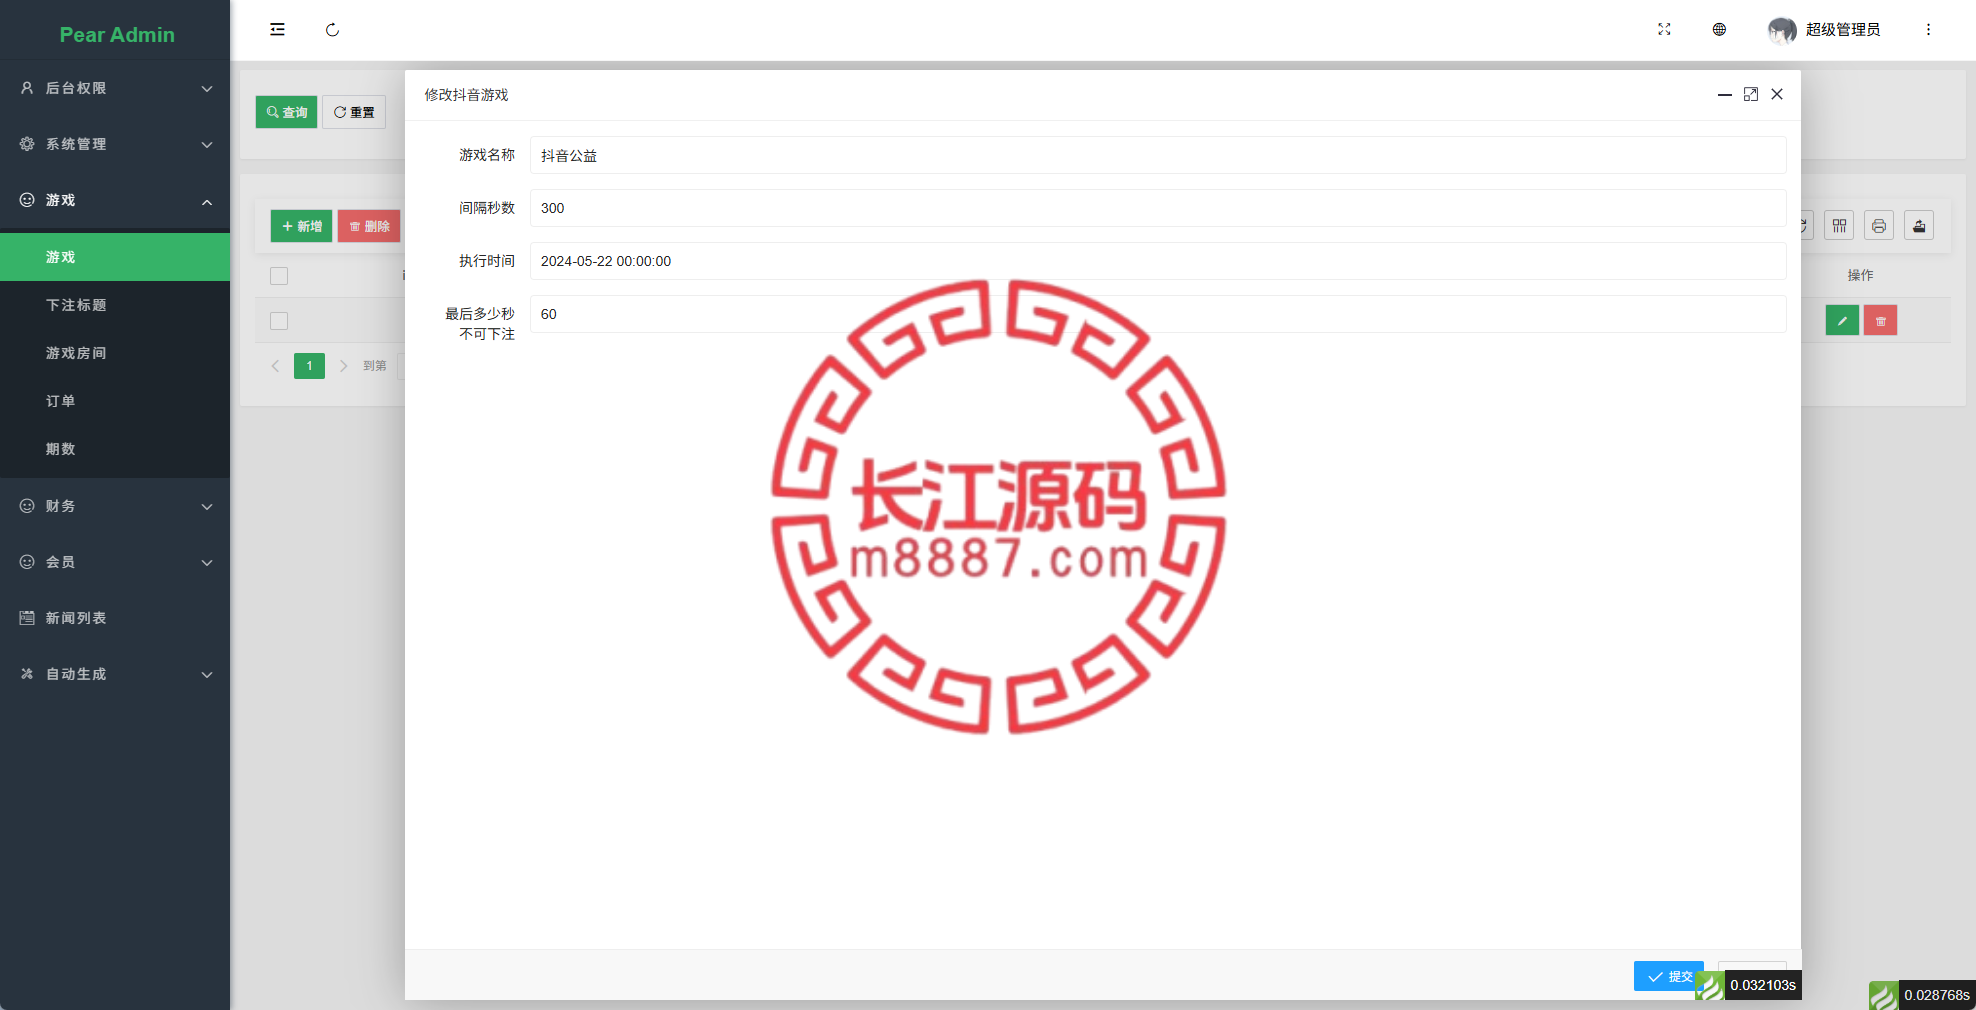1976x1010 pixels.
Task: Open the 游戏房间 submenu item
Action: click(x=115, y=353)
